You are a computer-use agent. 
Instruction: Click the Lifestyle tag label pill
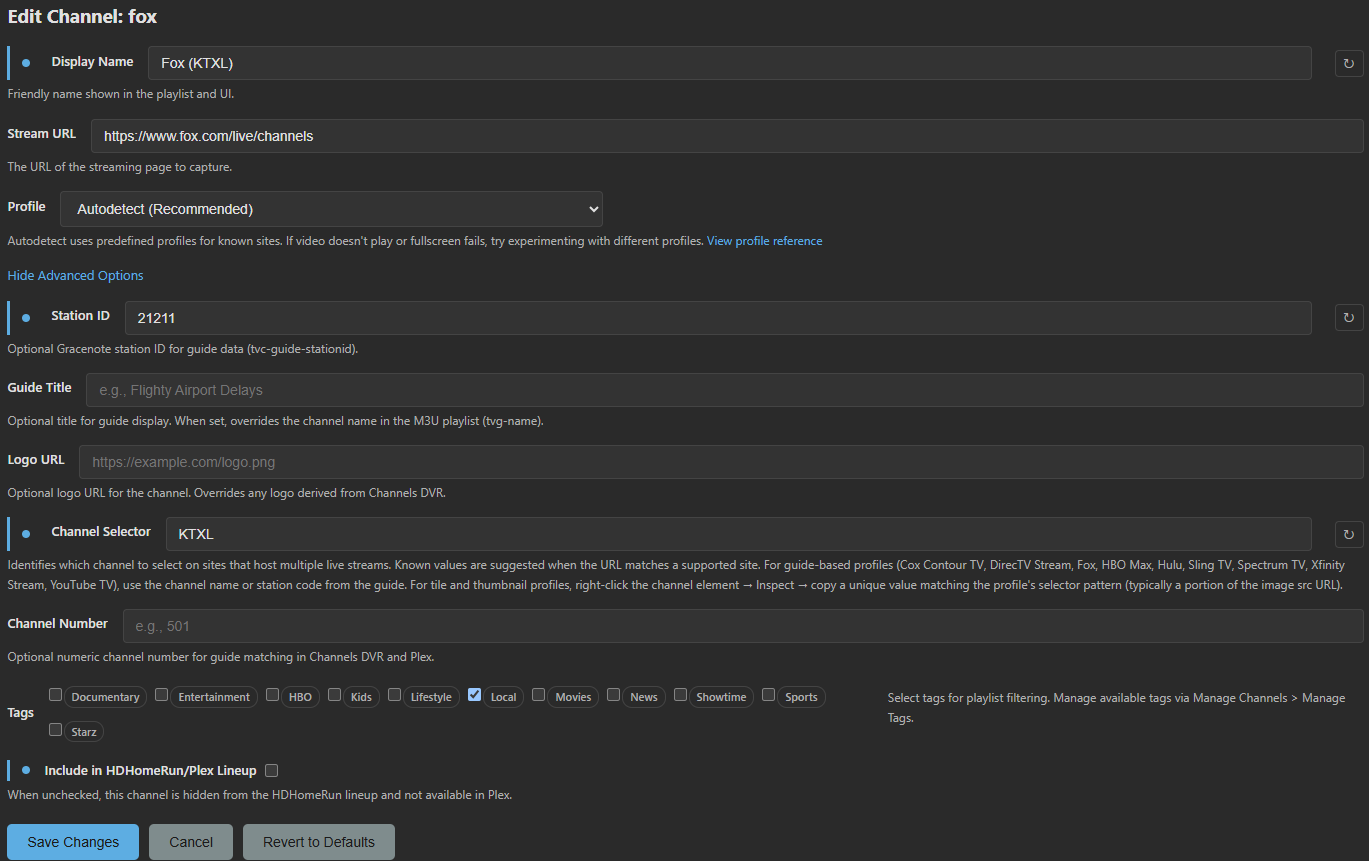tap(431, 697)
